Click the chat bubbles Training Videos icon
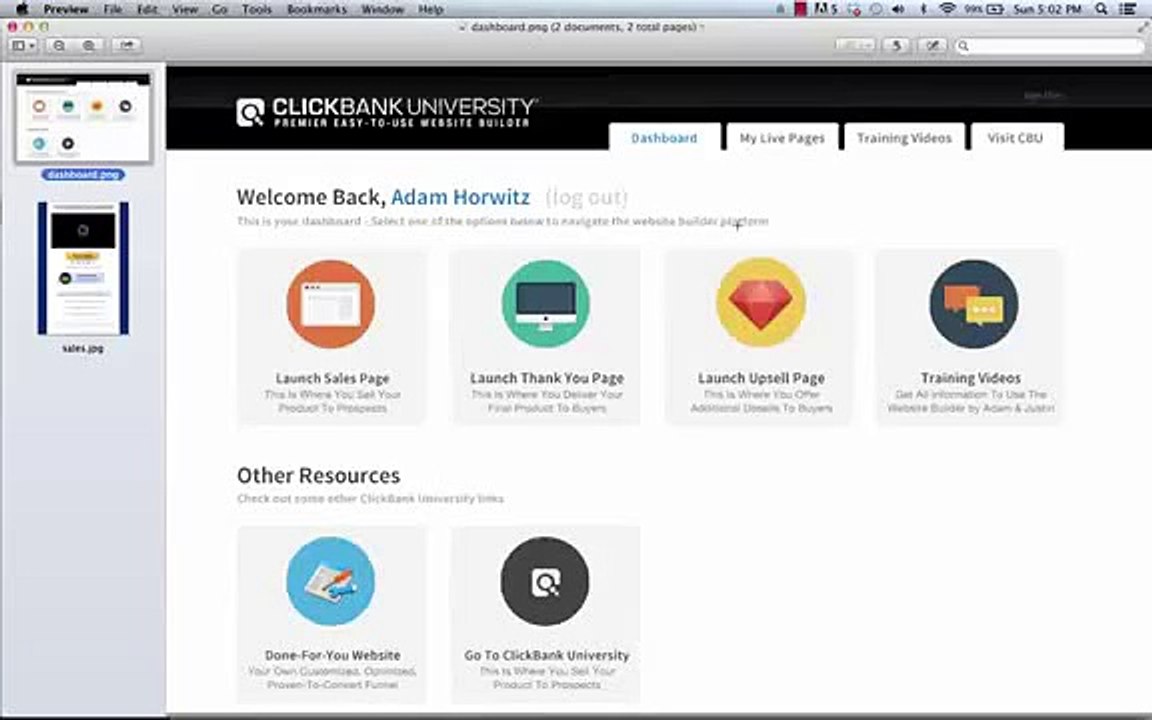The height and width of the screenshot is (720, 1152). (973, 303)
